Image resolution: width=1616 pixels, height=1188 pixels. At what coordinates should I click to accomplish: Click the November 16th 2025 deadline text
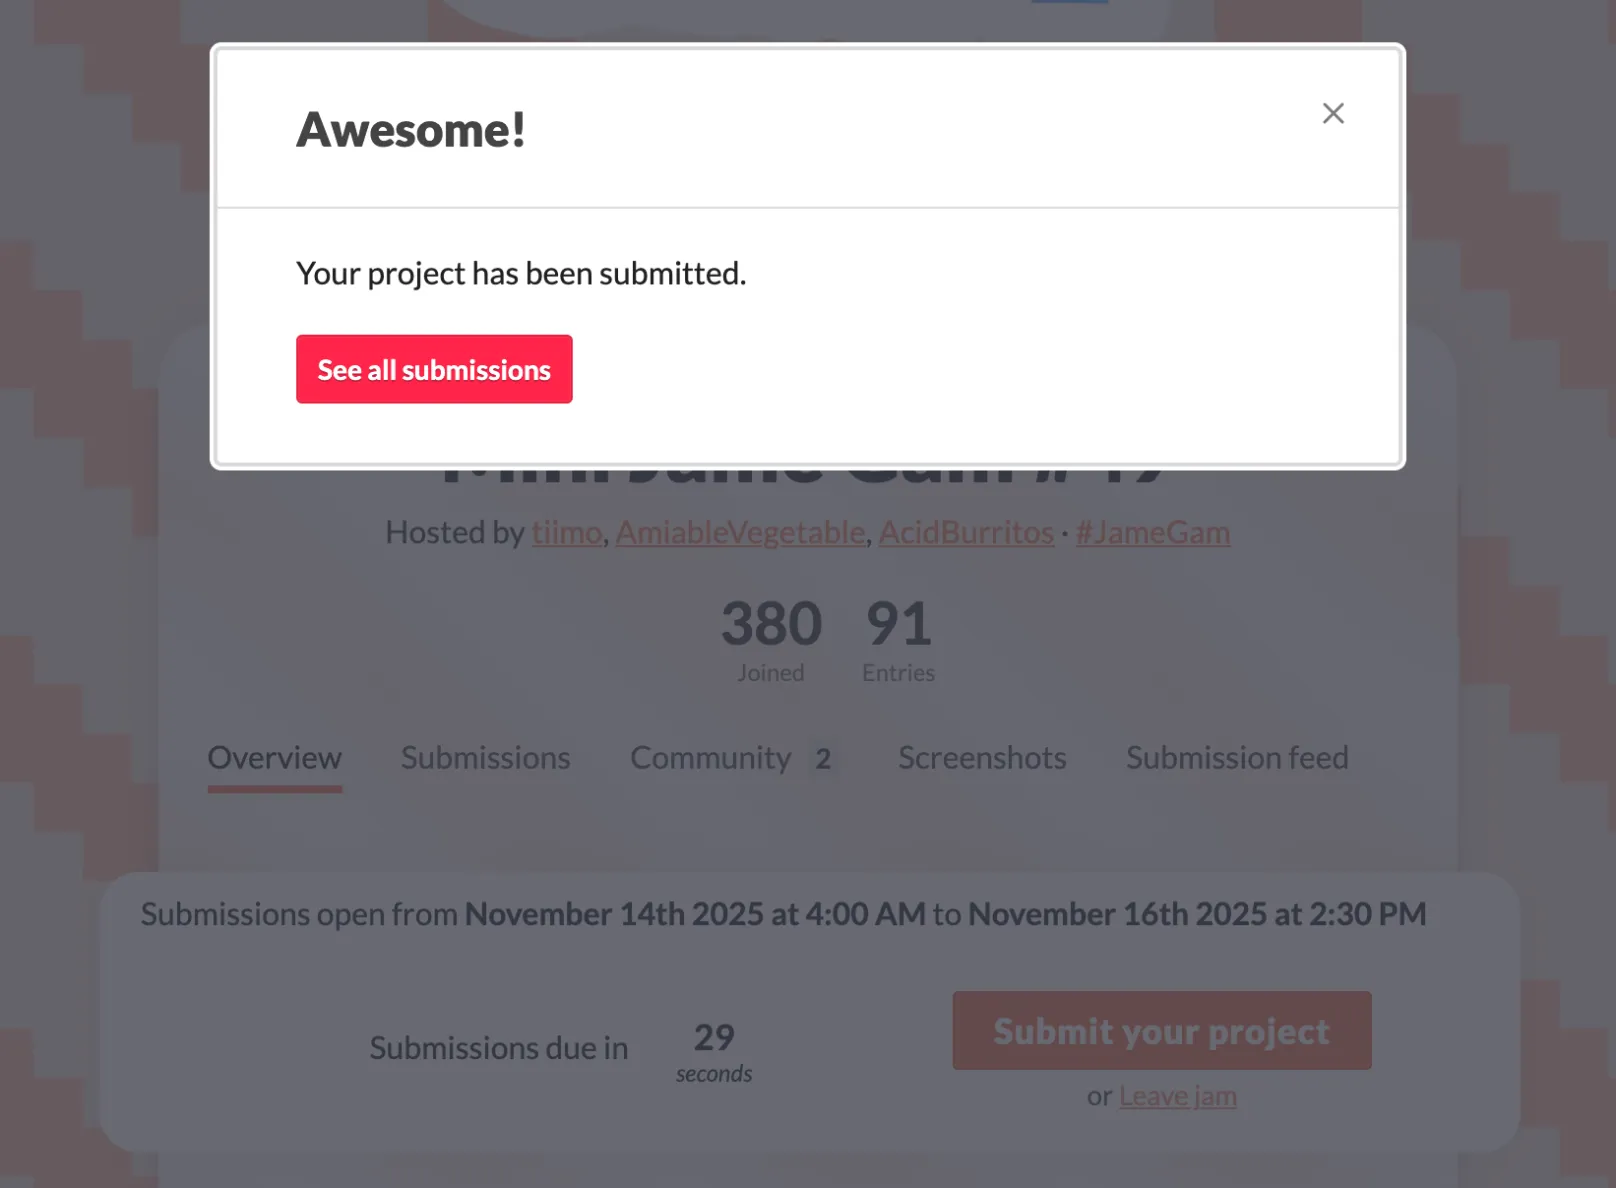tap(1197, 914)
